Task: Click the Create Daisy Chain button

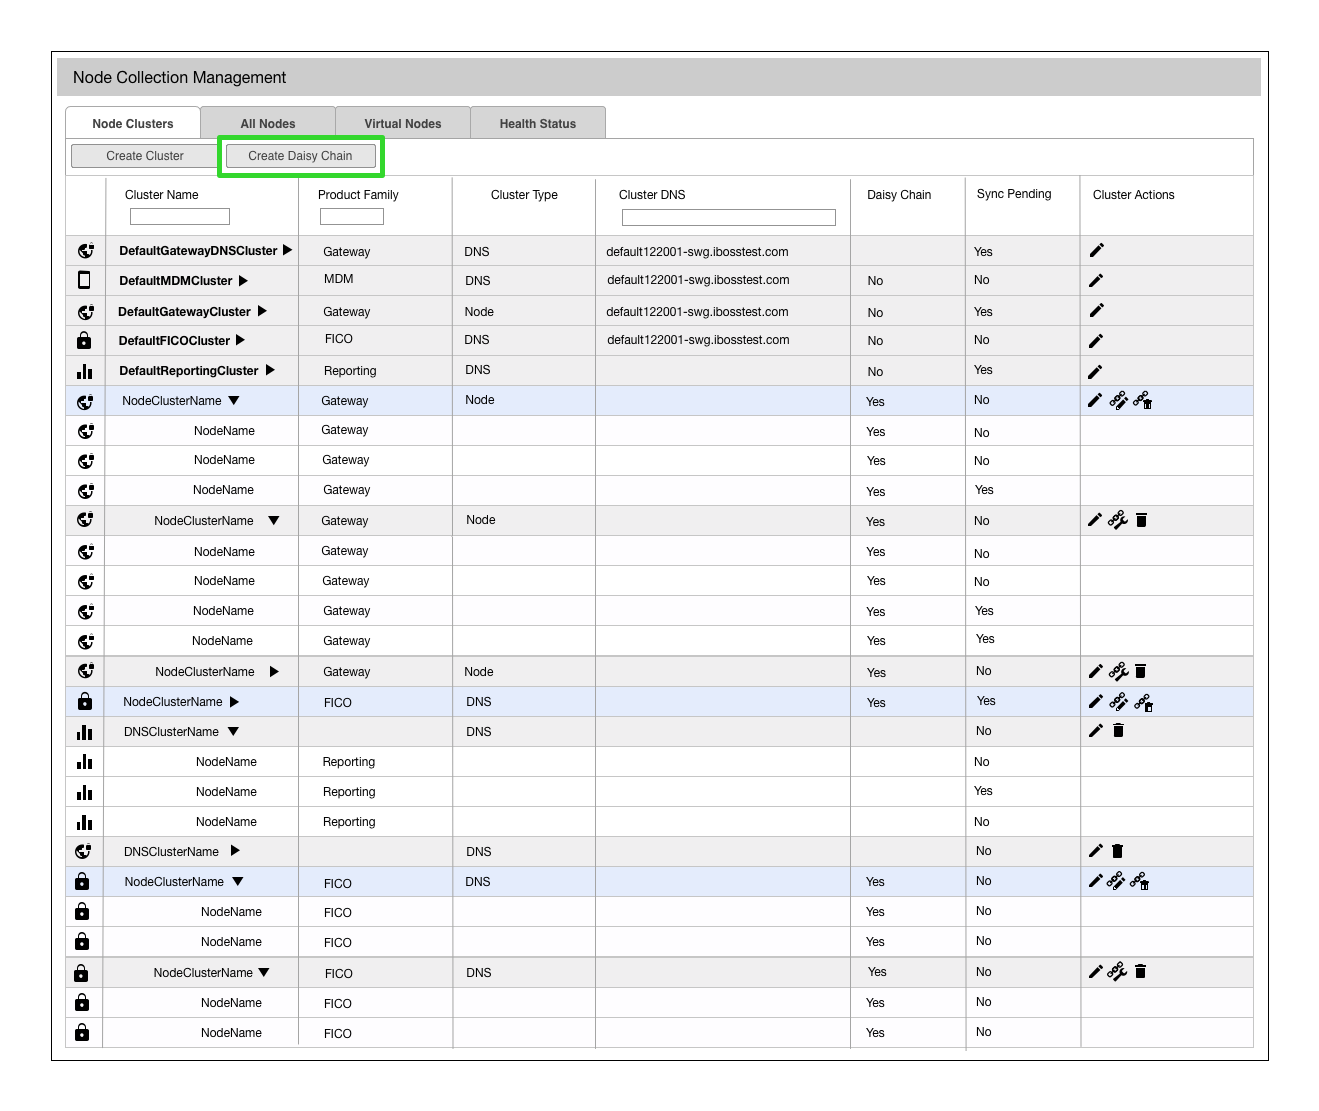Action: point(300,156)
